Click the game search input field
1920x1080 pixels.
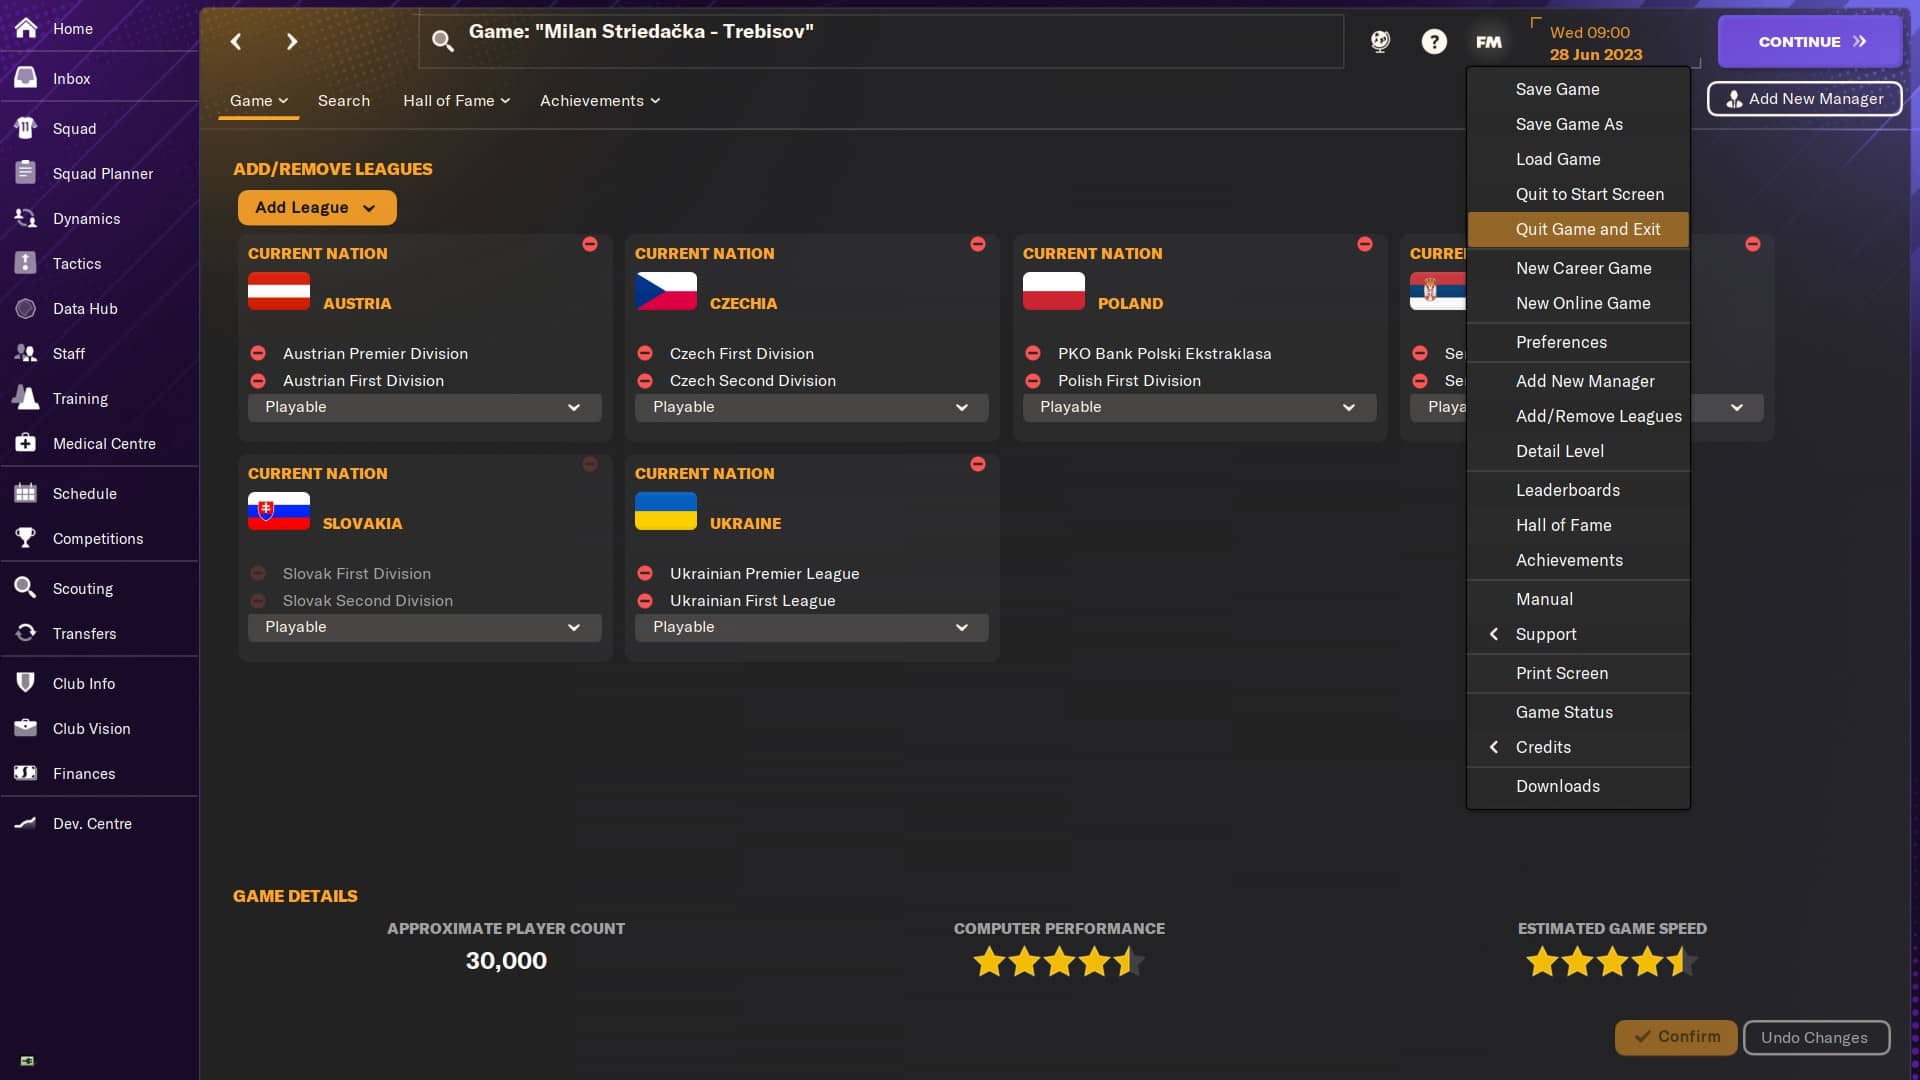[x=880, y=41]
